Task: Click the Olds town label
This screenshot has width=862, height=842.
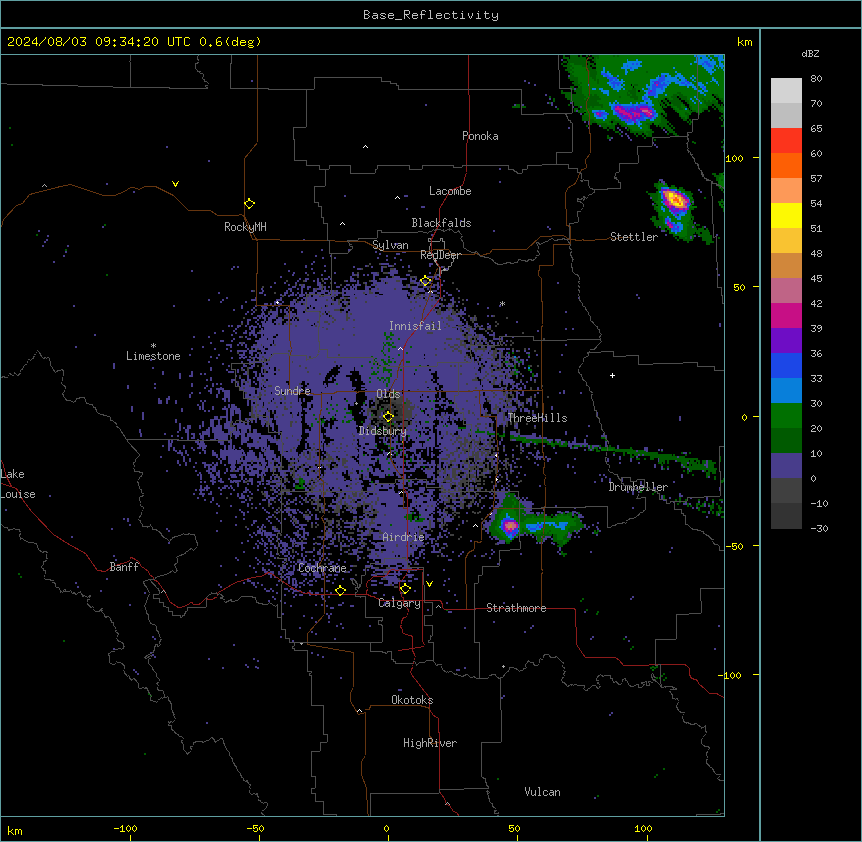Action: 388,394
